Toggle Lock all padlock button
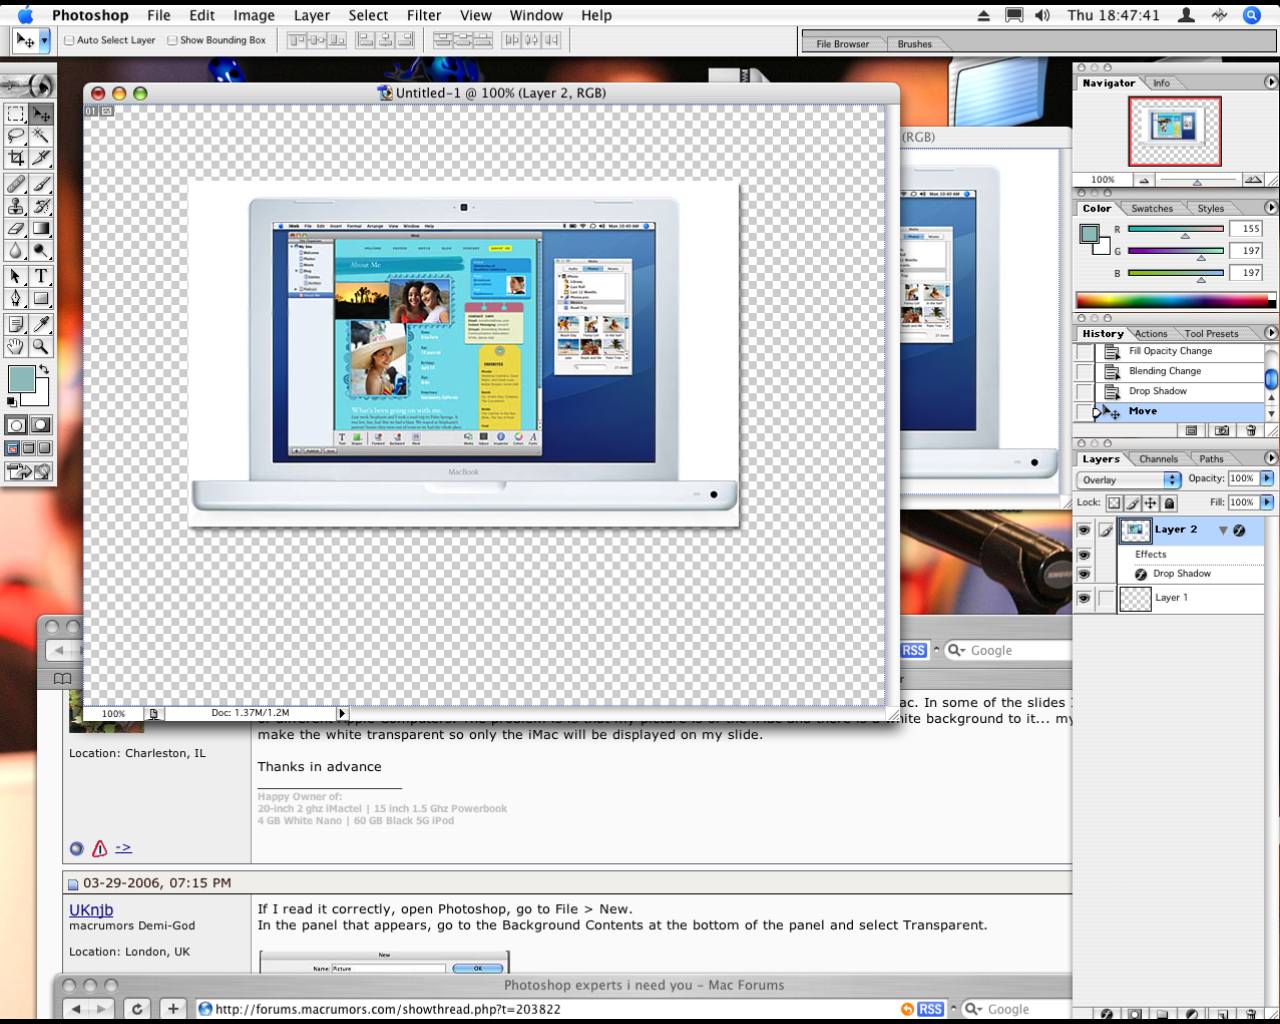Image resolution: width=1280 pixels, height=1024 pixels. point(1169,503)
